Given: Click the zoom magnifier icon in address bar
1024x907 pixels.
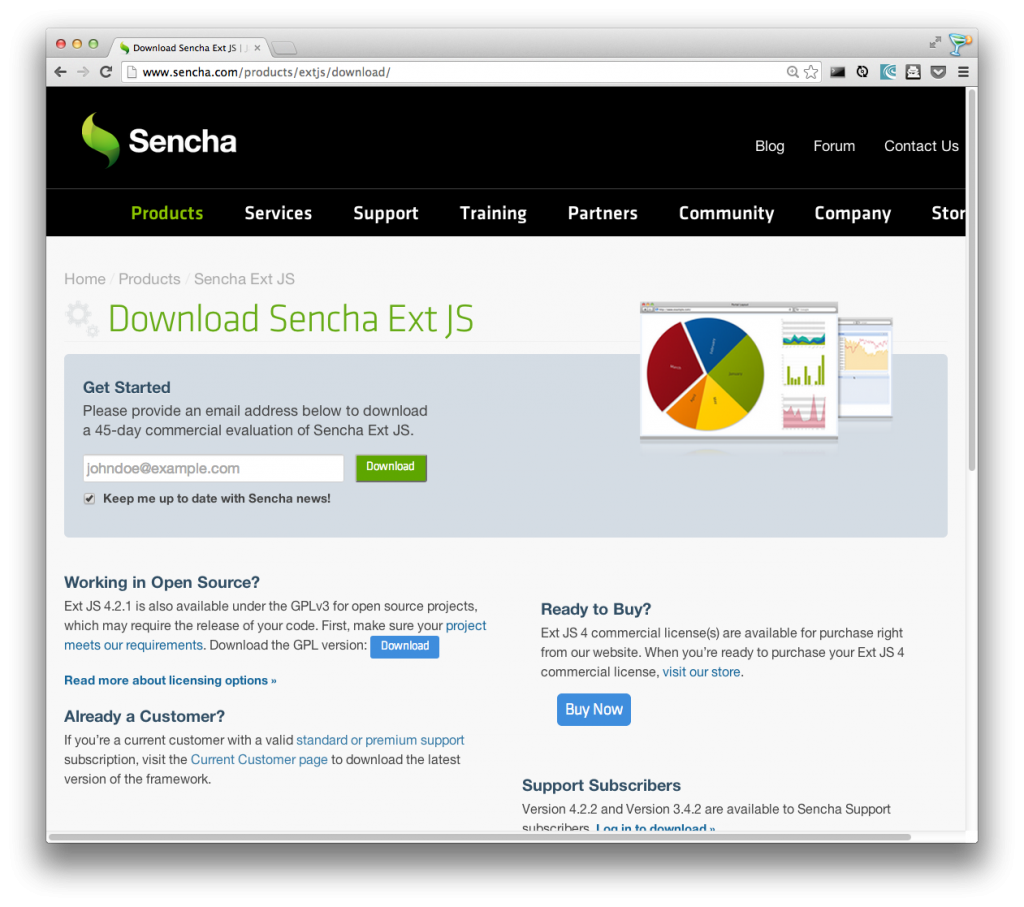Looking at the screenshot, I should tap(792, 72).
